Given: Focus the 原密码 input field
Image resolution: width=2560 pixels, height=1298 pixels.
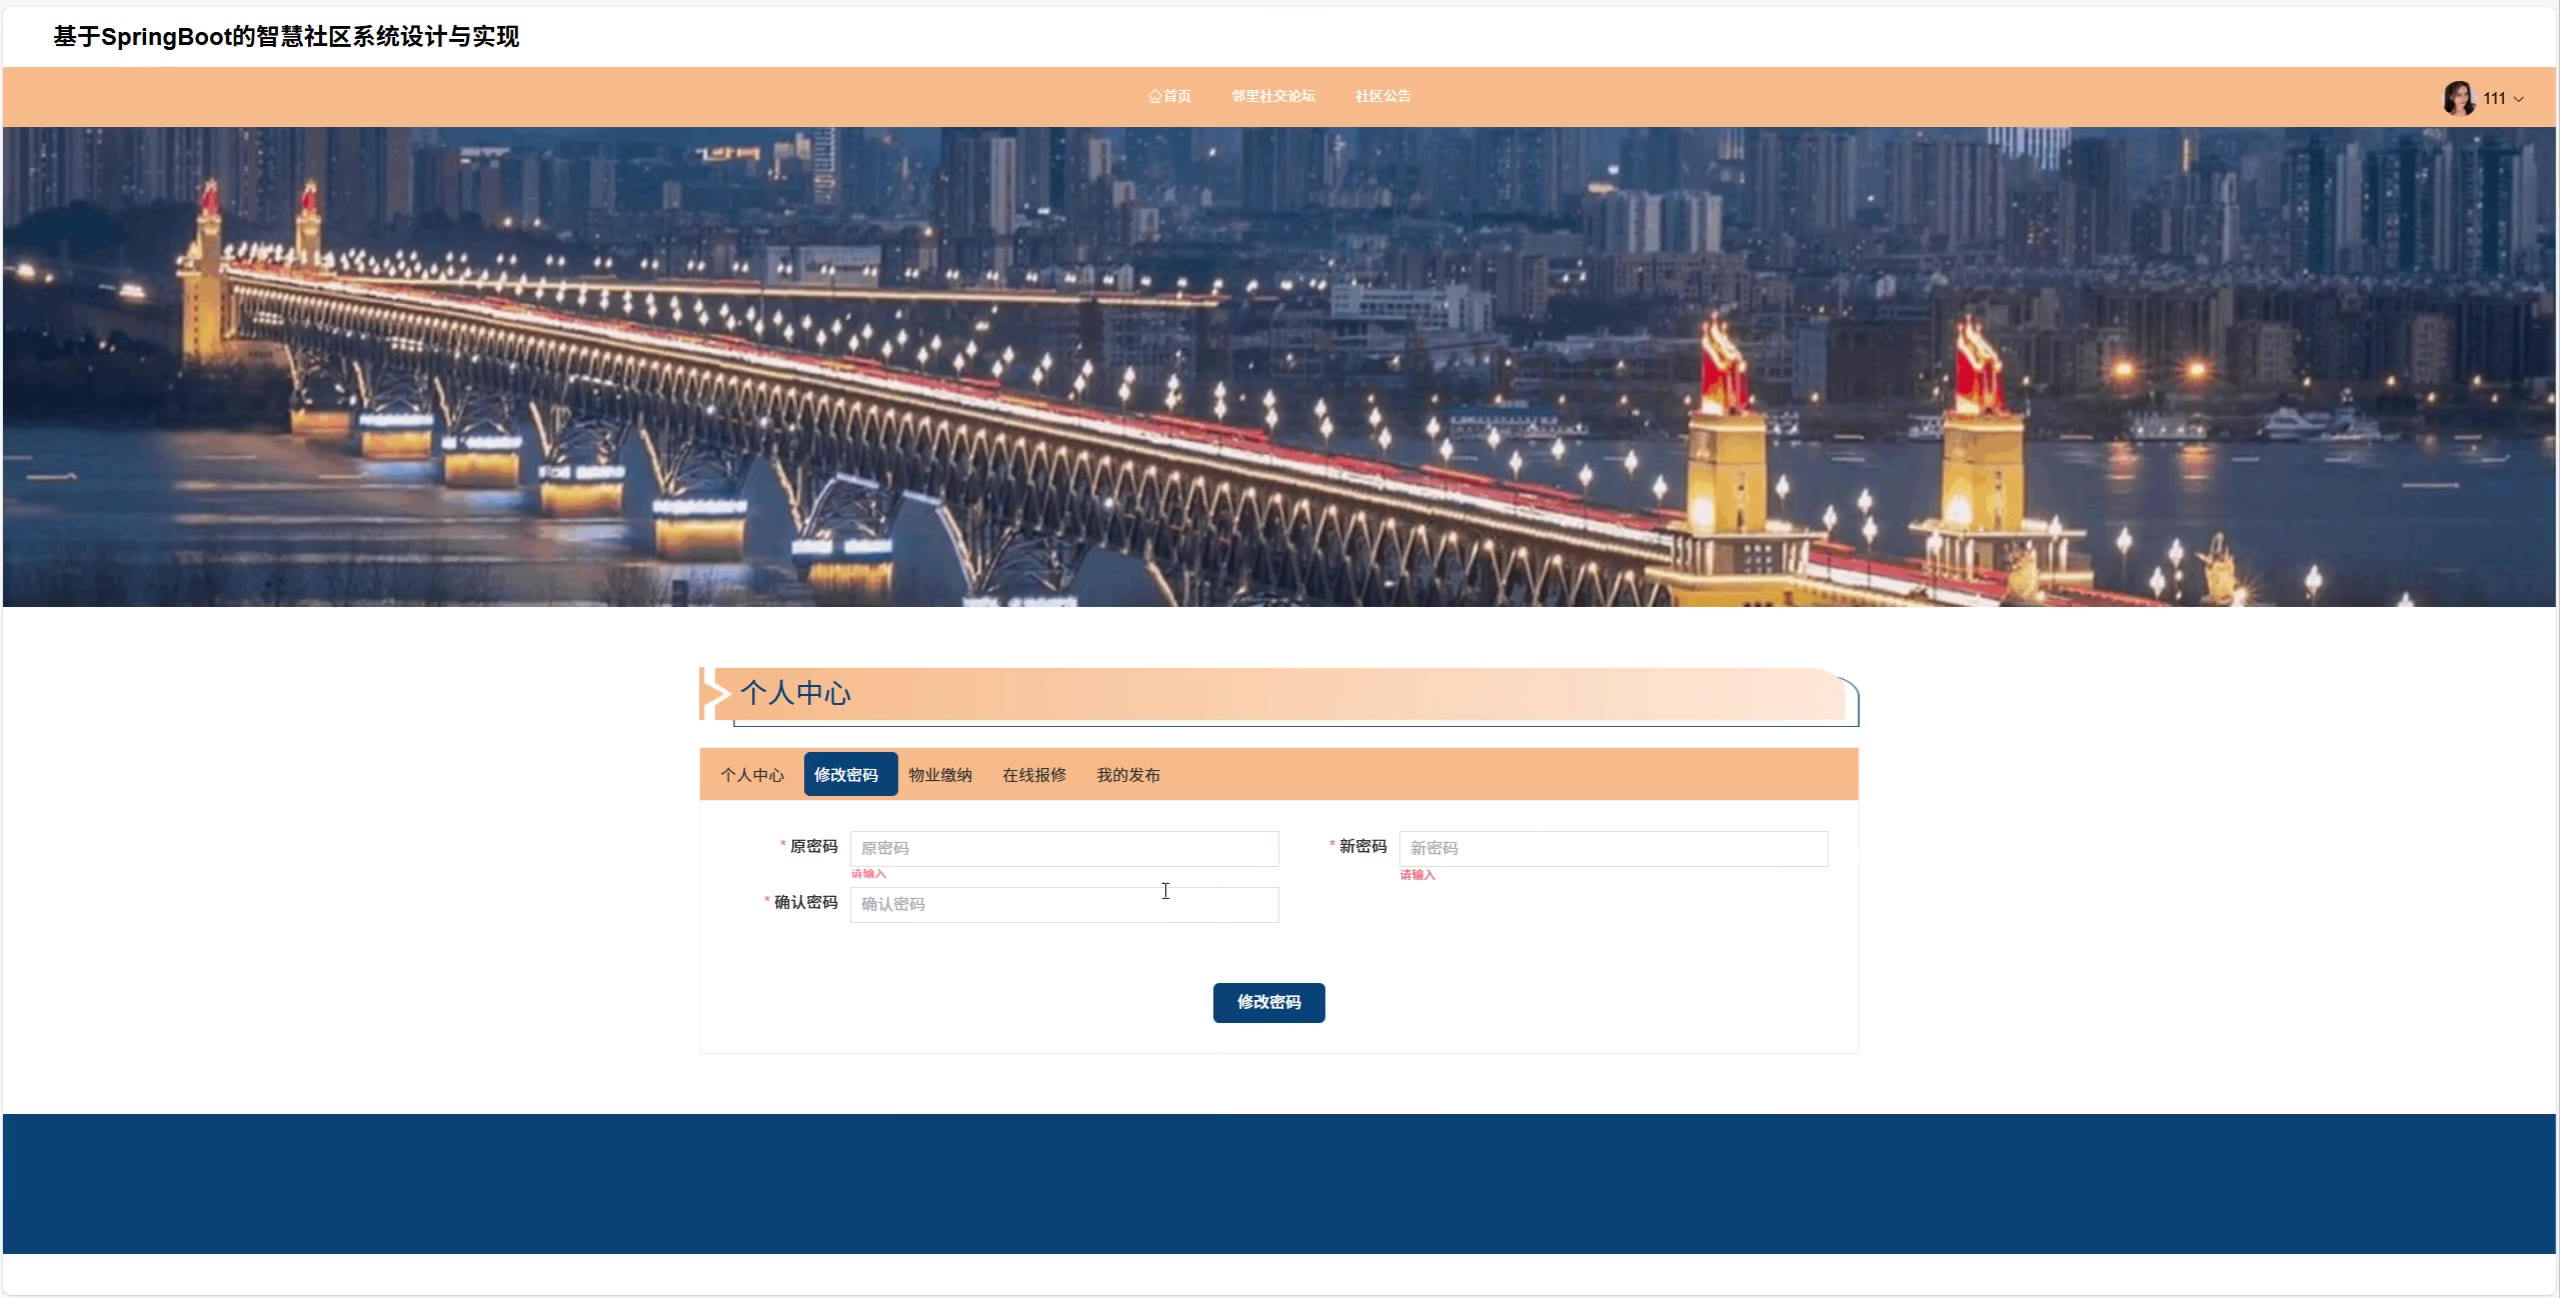Looking at the screenshot, I should coord(1064,848).
